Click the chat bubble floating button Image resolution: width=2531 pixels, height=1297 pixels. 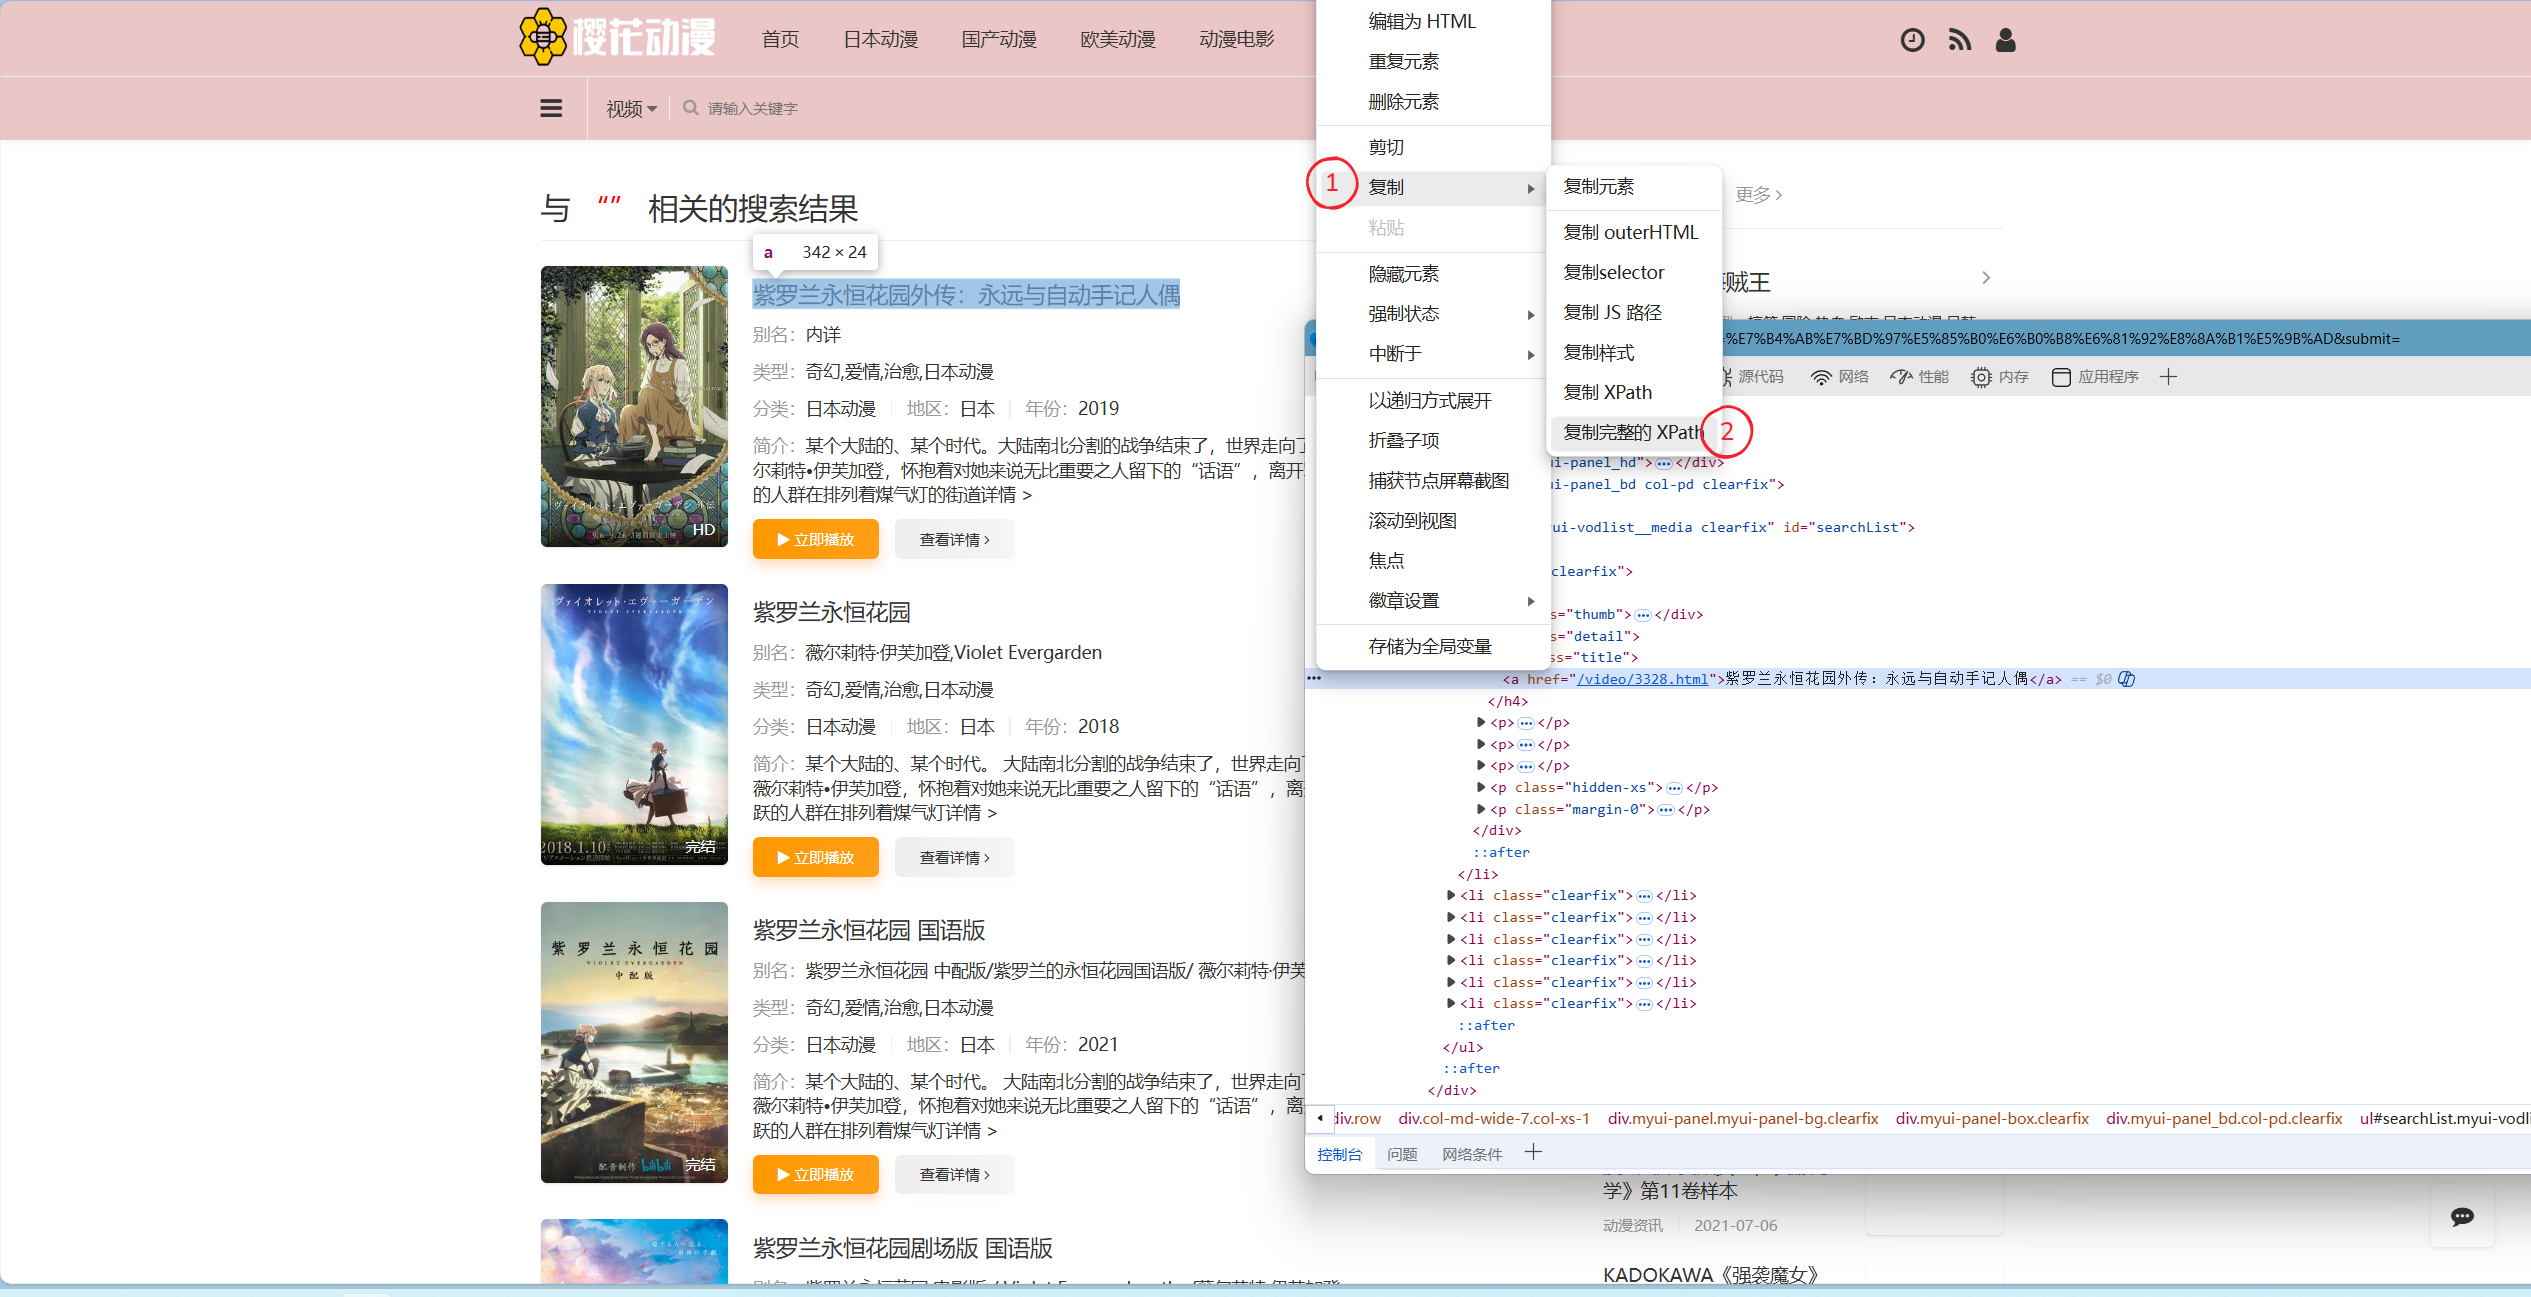(2462, 1216)
